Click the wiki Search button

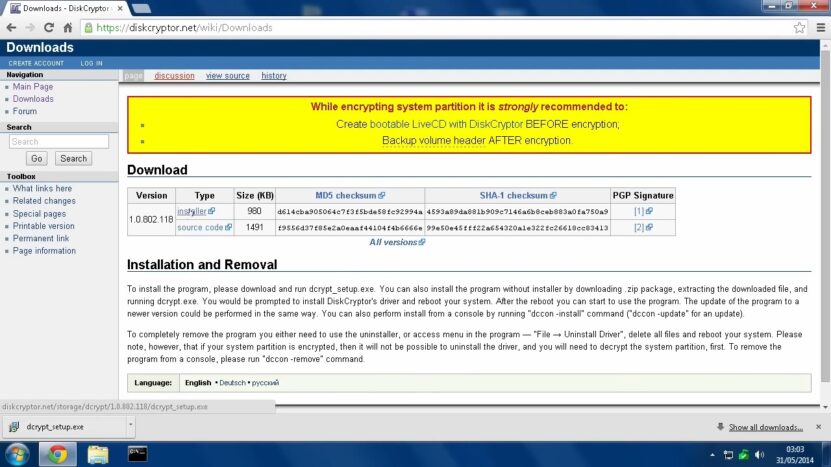tap(73, 158)
